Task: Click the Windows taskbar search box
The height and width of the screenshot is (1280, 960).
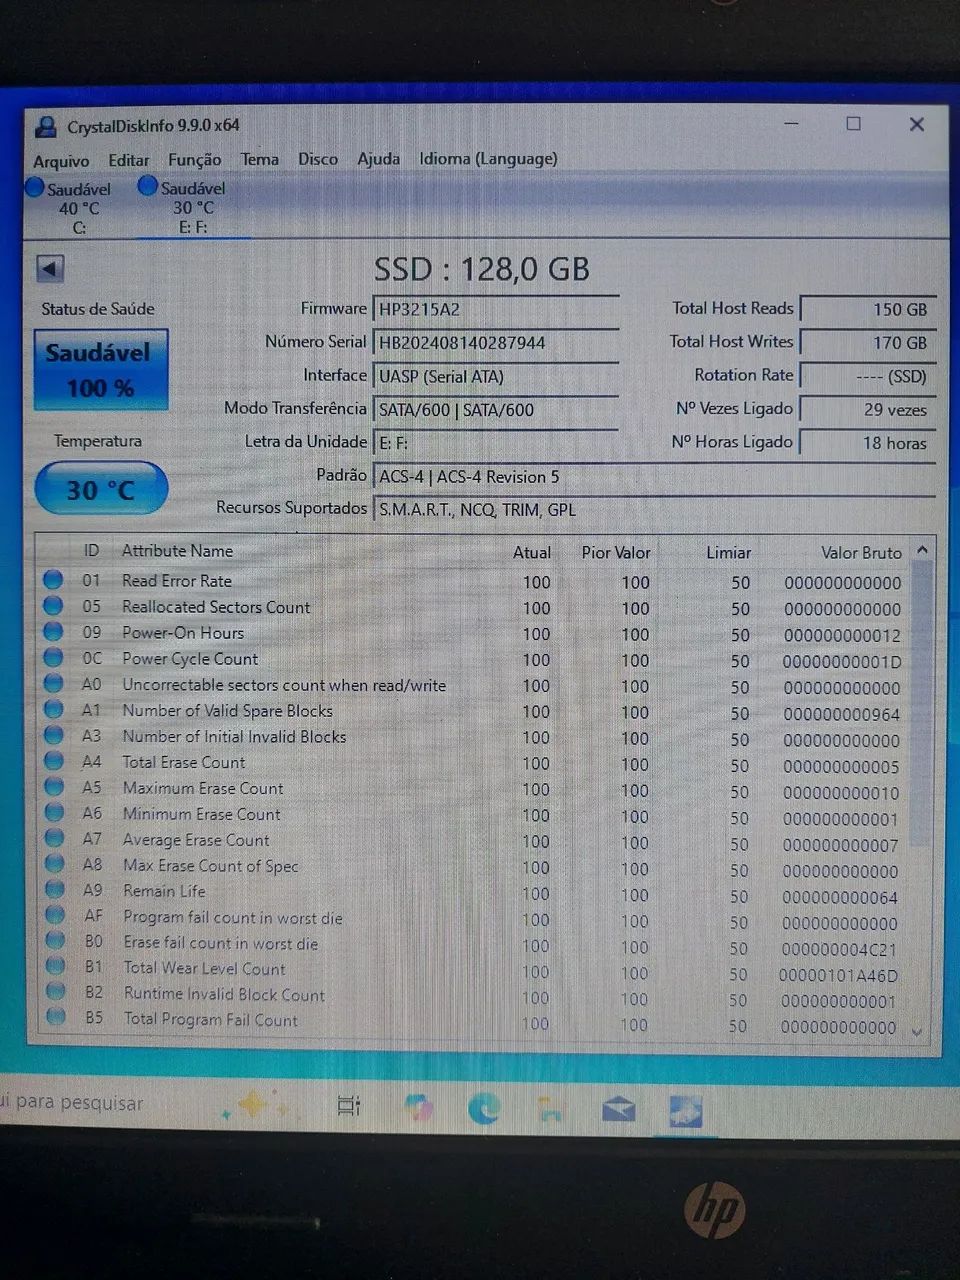Action: click(150, 1104)
